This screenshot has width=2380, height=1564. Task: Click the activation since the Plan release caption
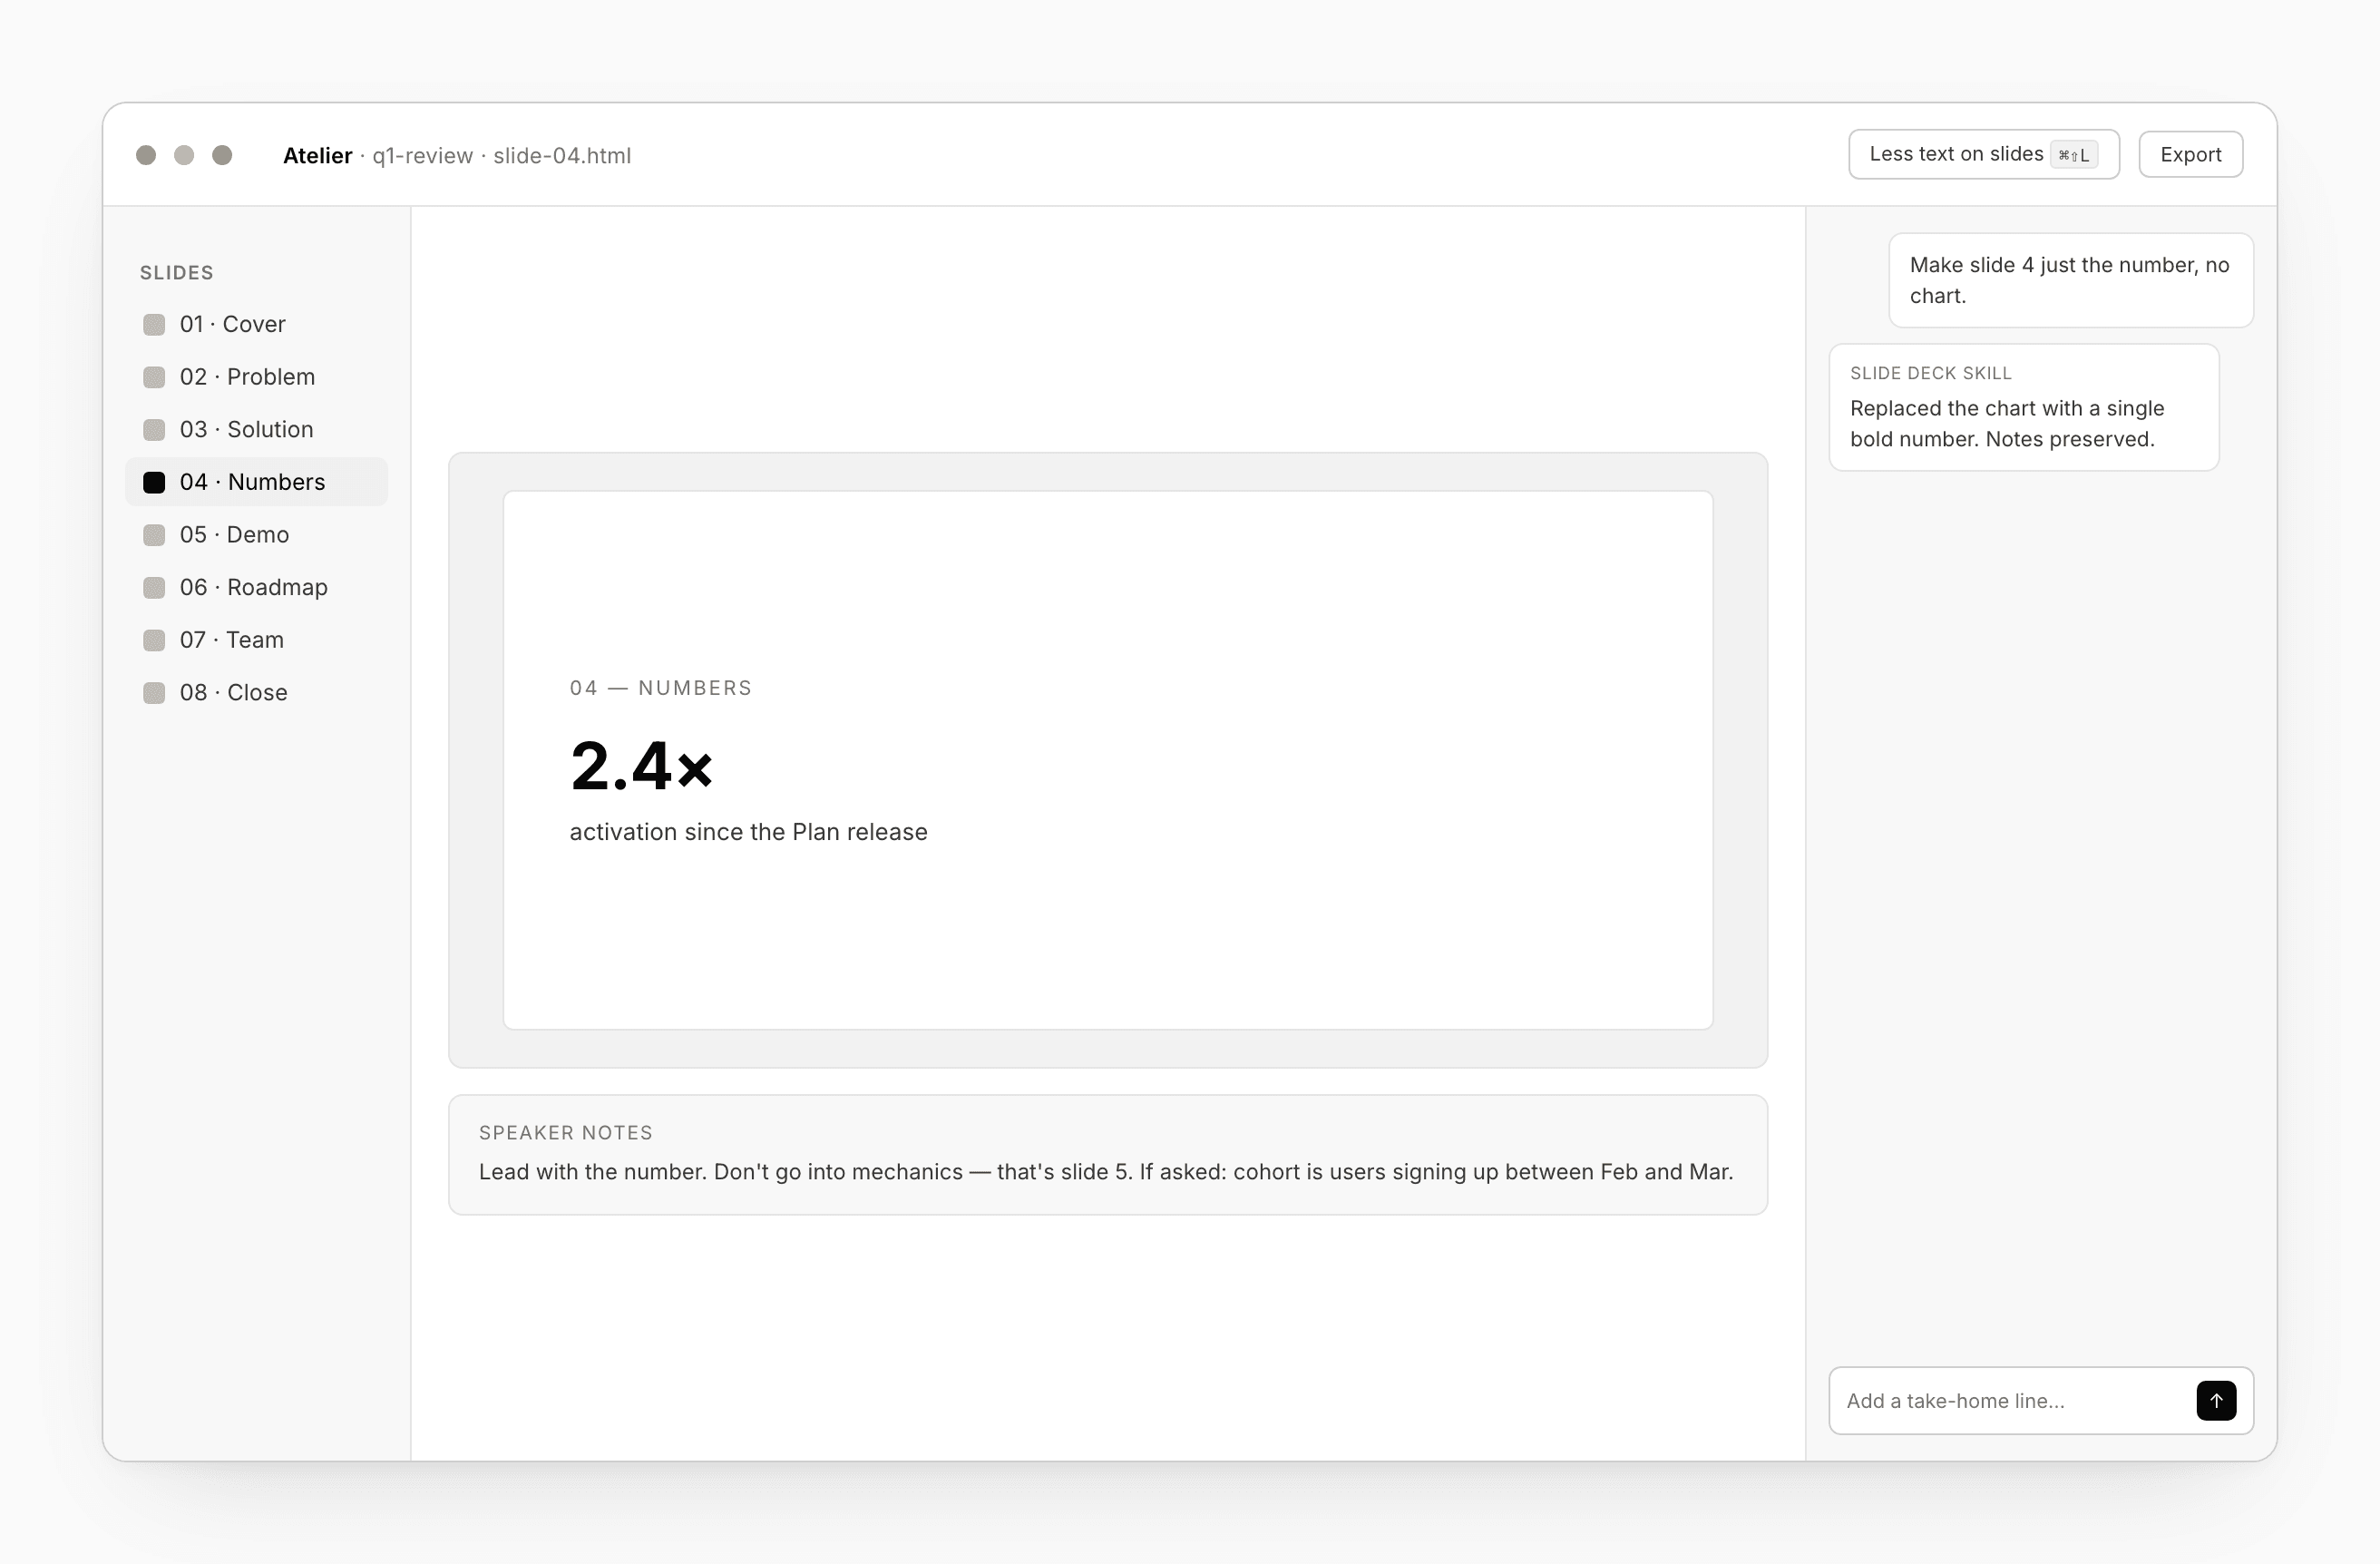coord(748,832)
